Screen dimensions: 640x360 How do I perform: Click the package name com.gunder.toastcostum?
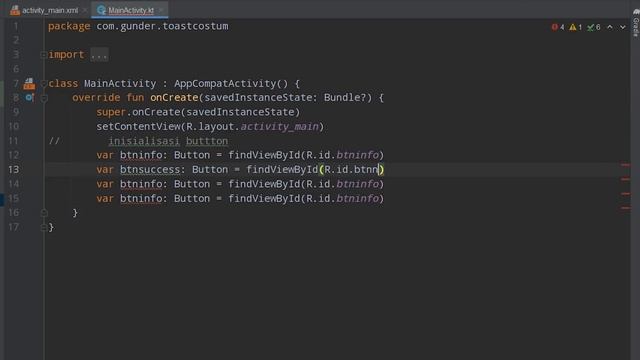point(162,26)
